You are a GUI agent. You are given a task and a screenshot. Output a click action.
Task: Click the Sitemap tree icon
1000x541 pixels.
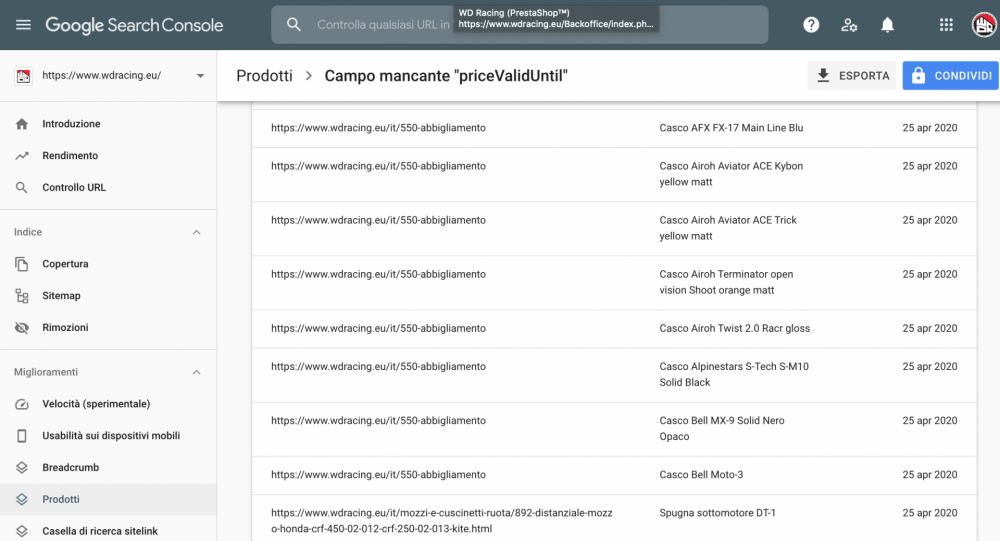coord(22,296)
